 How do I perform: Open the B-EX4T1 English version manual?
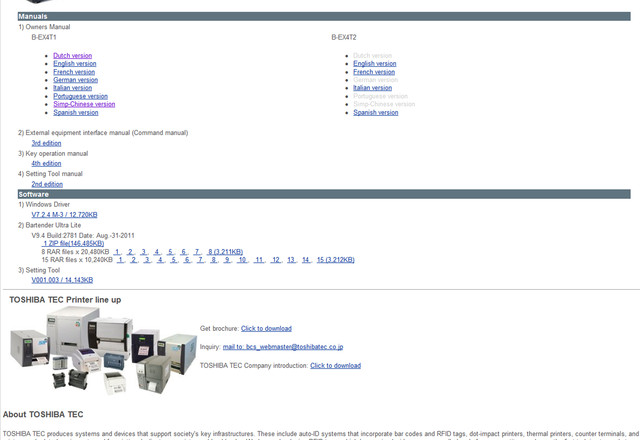coord(75,64)
